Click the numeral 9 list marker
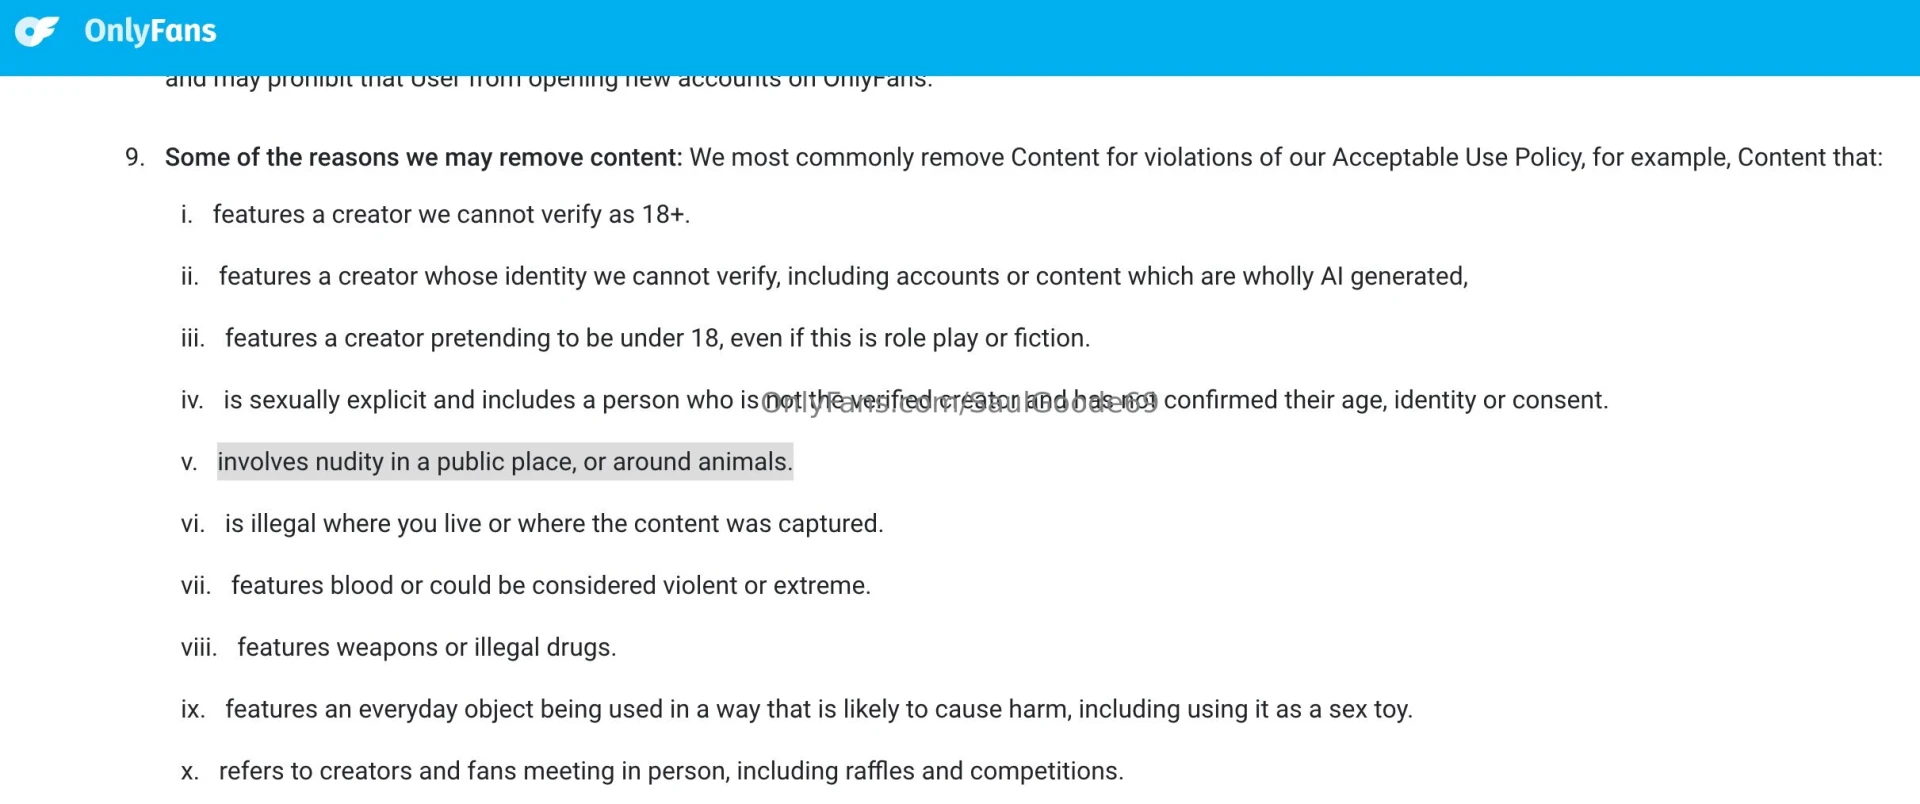The height and width of the screenshot is (804, 1920). click(x=134, y=157)
